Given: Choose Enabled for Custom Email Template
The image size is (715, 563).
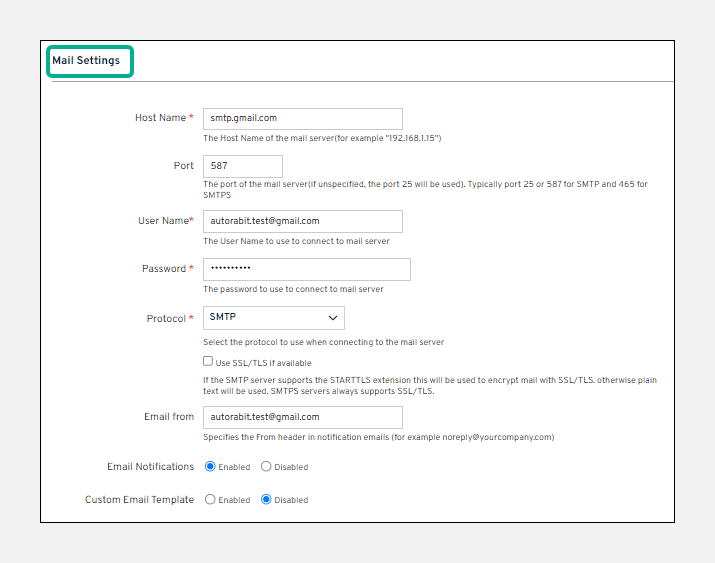Looking at the screenshot, I should click(210, 499).
